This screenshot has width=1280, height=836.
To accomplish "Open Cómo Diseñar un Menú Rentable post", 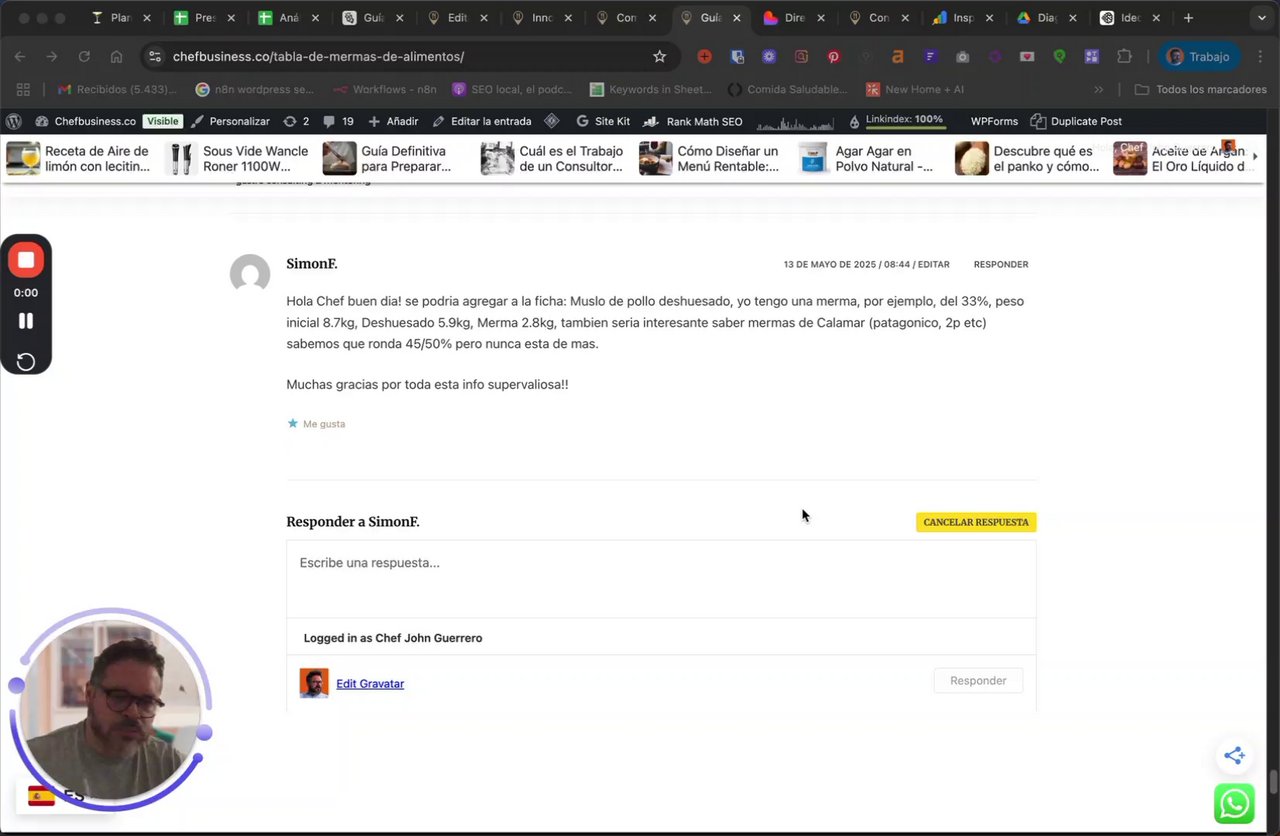I will coord(710,158).
